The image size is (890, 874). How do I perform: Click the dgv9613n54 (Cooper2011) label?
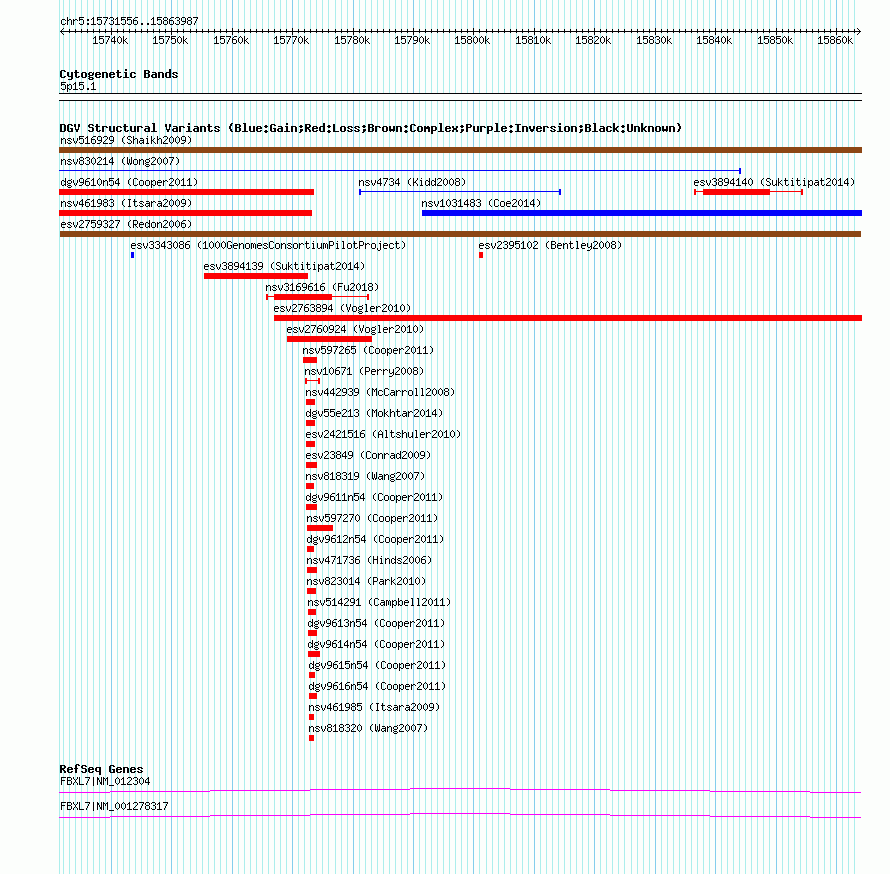pyautogui.click(x=376, y=623)
